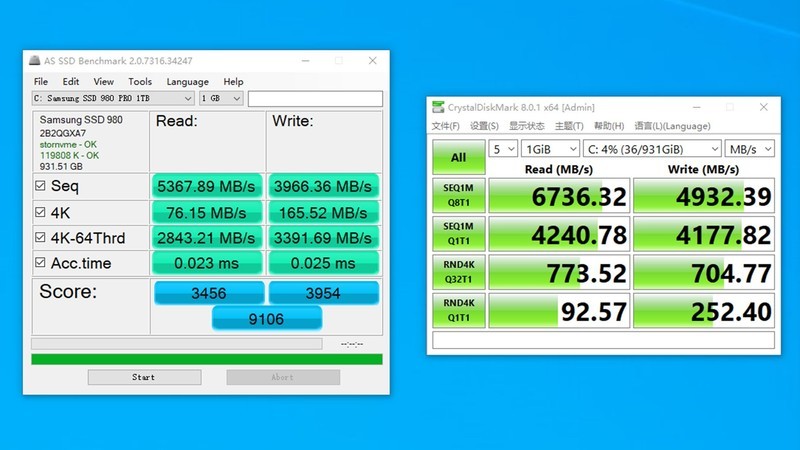Click the write score 3954
The width and height of the screenshot is (800, 450).
[x=323, y=293]
